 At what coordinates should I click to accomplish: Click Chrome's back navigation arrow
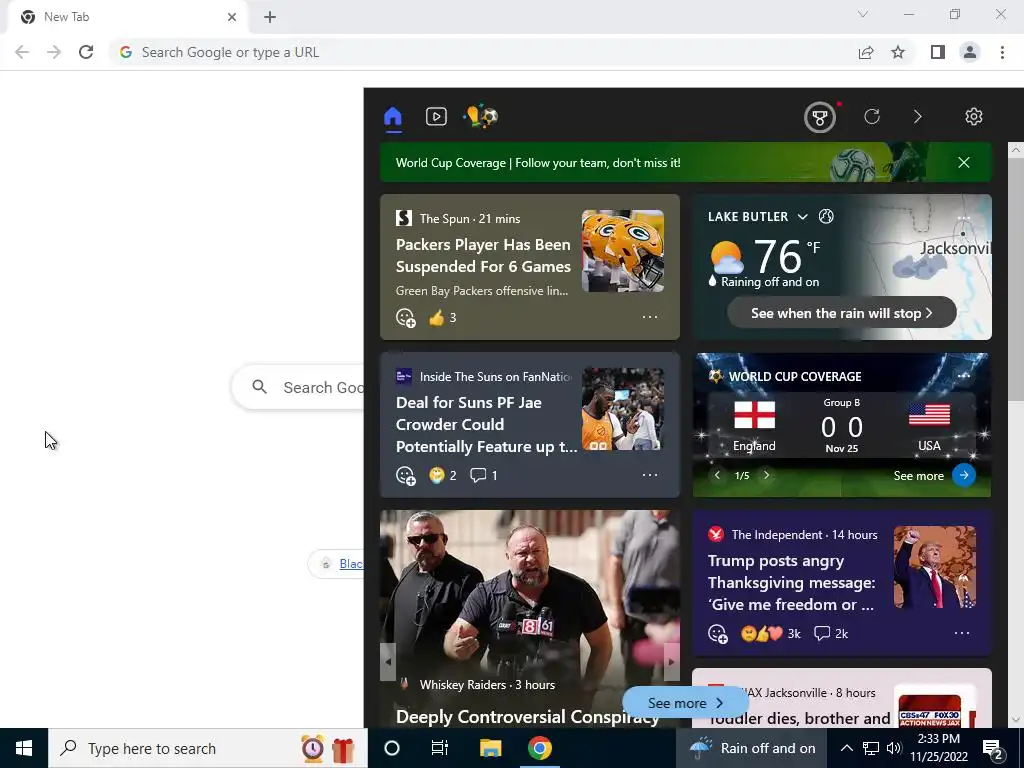[22, 52]
